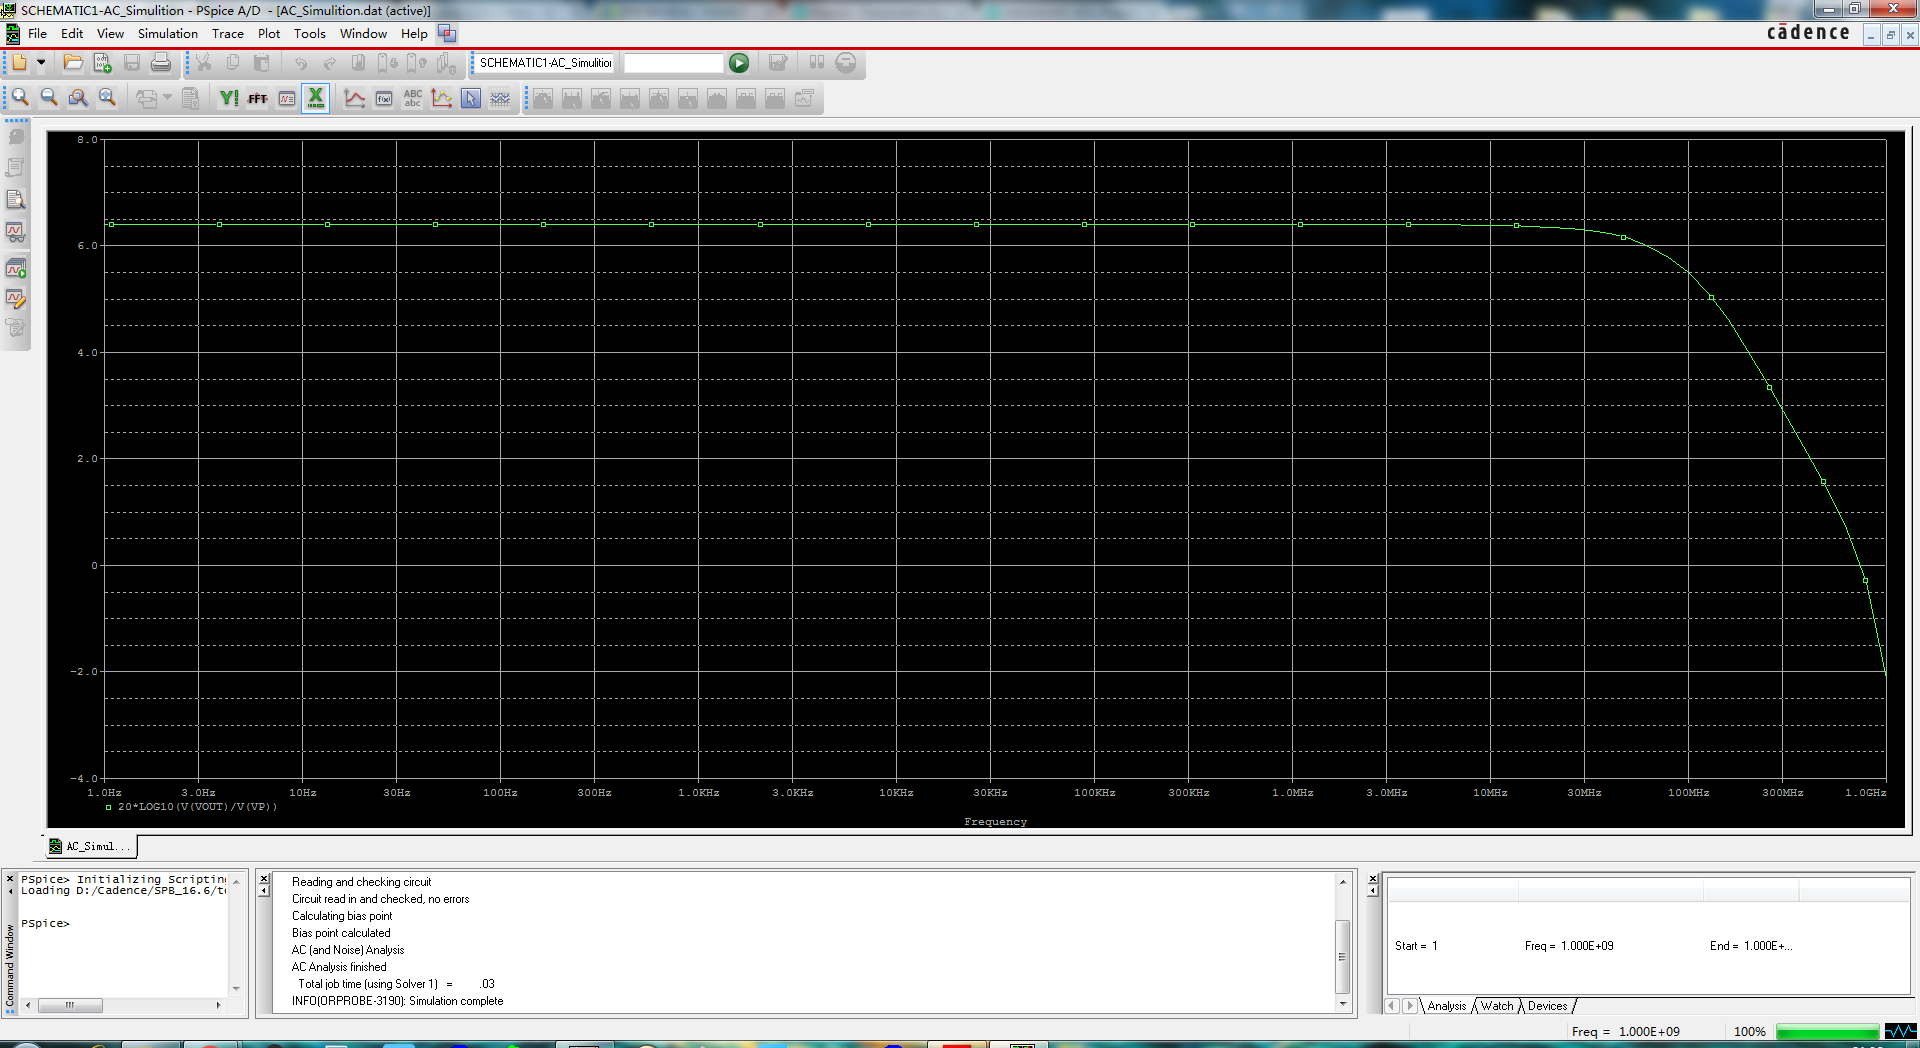This screenshot has width=1920, height=1048.
Task: Click the f(x) Evaluate Measurement icon
Action: [384, 98]
